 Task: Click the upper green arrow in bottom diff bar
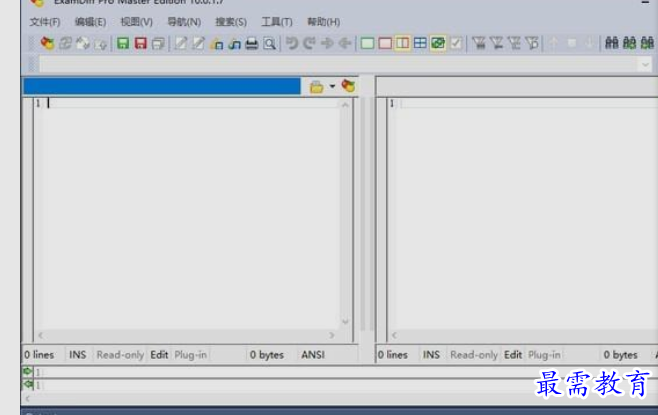pyautogui.click(x=28, y=371)
